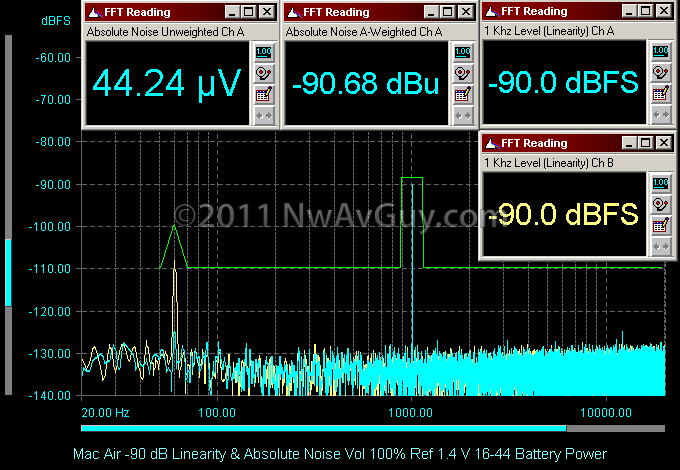
Task: Close the 1 Khz Linearity Ch A window
Action: click(664, 11)
